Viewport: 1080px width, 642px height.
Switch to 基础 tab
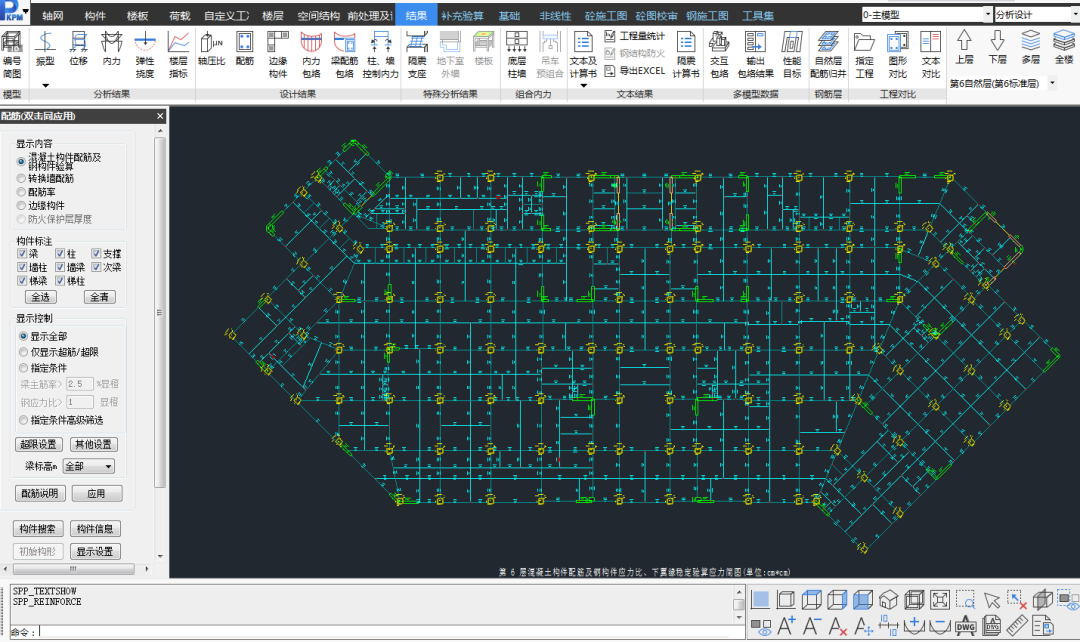pyautogui.click(x=510, y=15)
